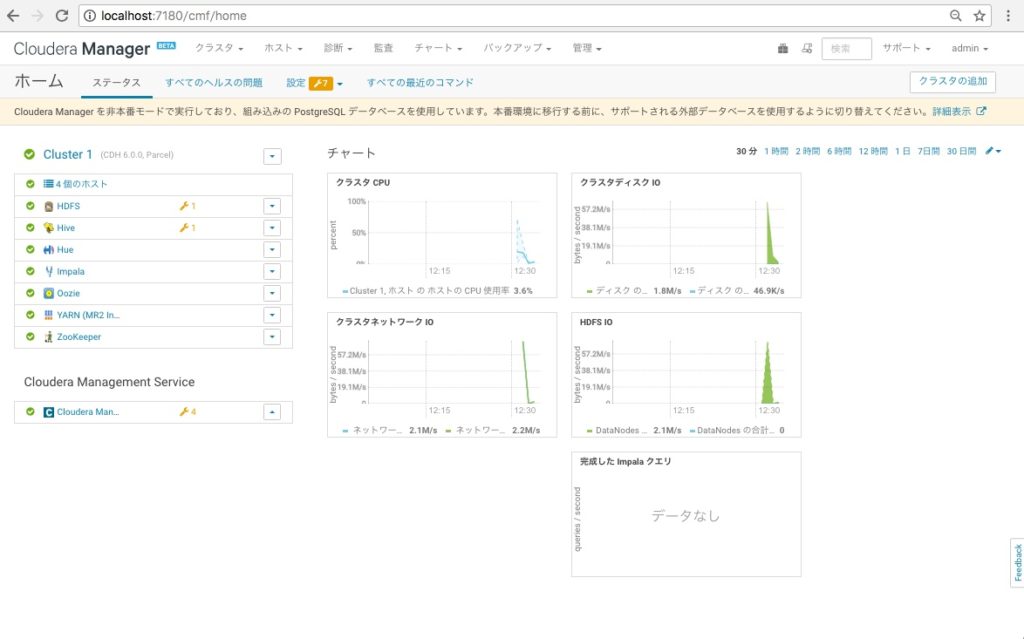The height and width of the screenshot is (639, 1024).
Task: Open チャート menu in navbar
Action: pyautogui.click(x=438, y=48)
